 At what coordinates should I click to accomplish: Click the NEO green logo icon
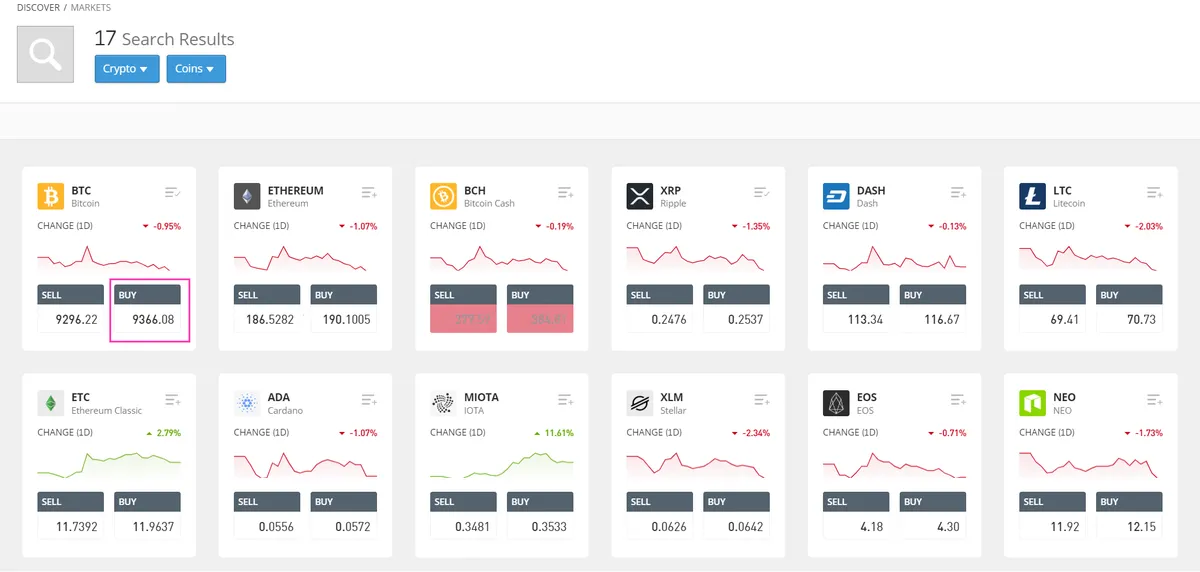tap(1033, 403)
